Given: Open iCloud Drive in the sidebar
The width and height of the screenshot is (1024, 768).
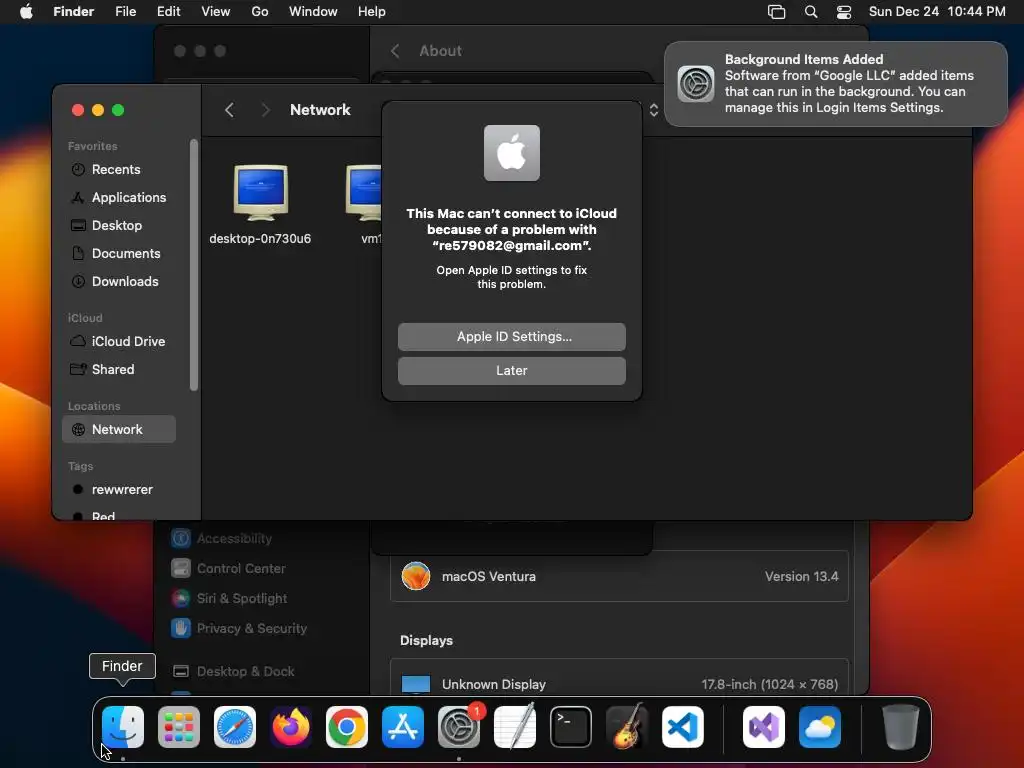Looking at the screenshot, I should pos(119,342).
